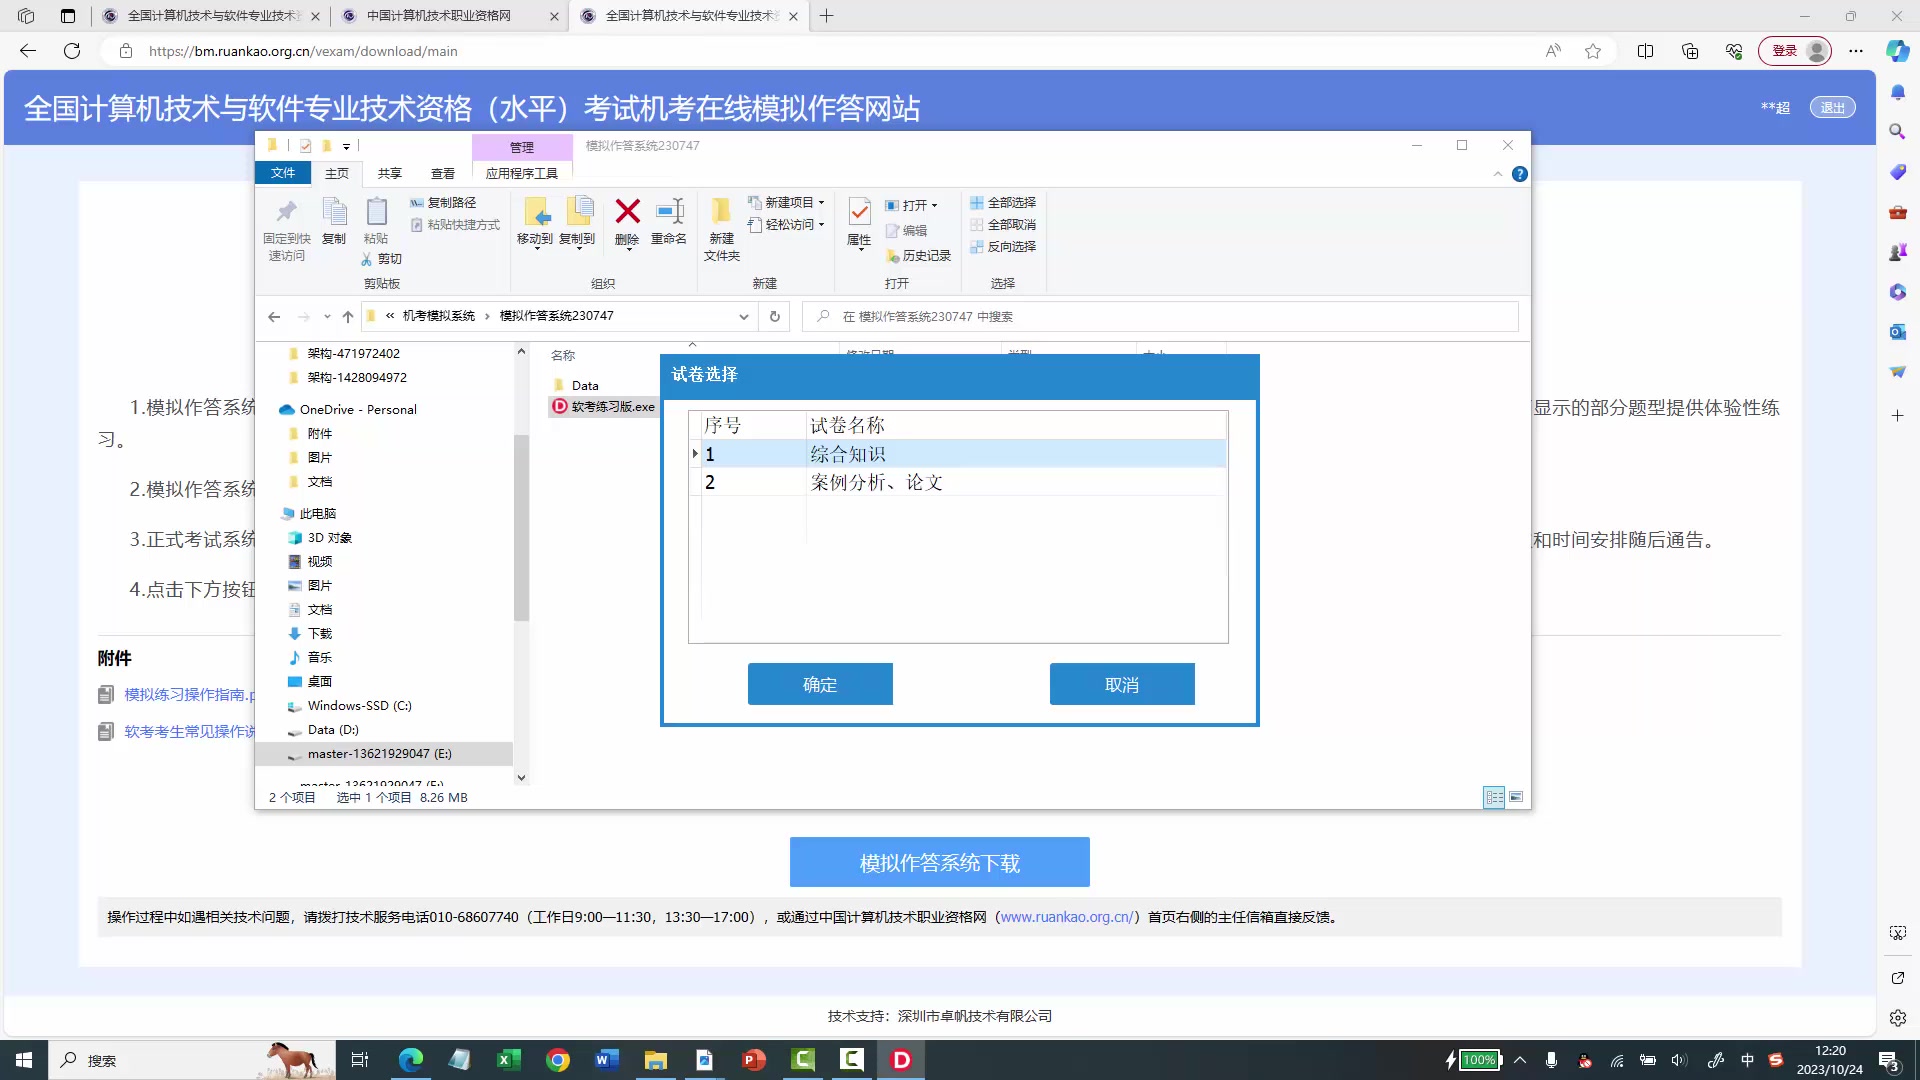Open Google Chrome from the taskbar
Screen dimensions: 1920x1080
click(558, 1060)
